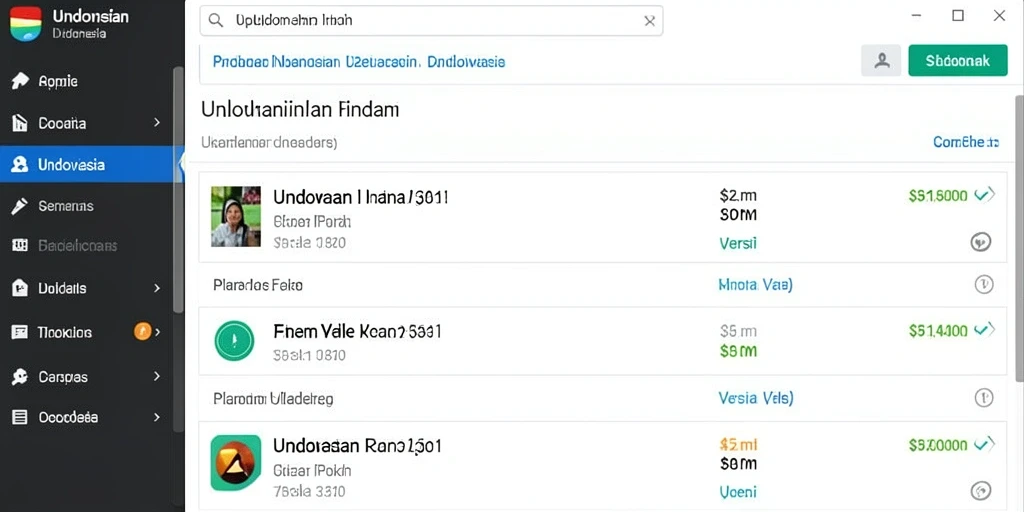Click the app logo beside Undonsian title
1024x512 pixels.
pos(25,24)
